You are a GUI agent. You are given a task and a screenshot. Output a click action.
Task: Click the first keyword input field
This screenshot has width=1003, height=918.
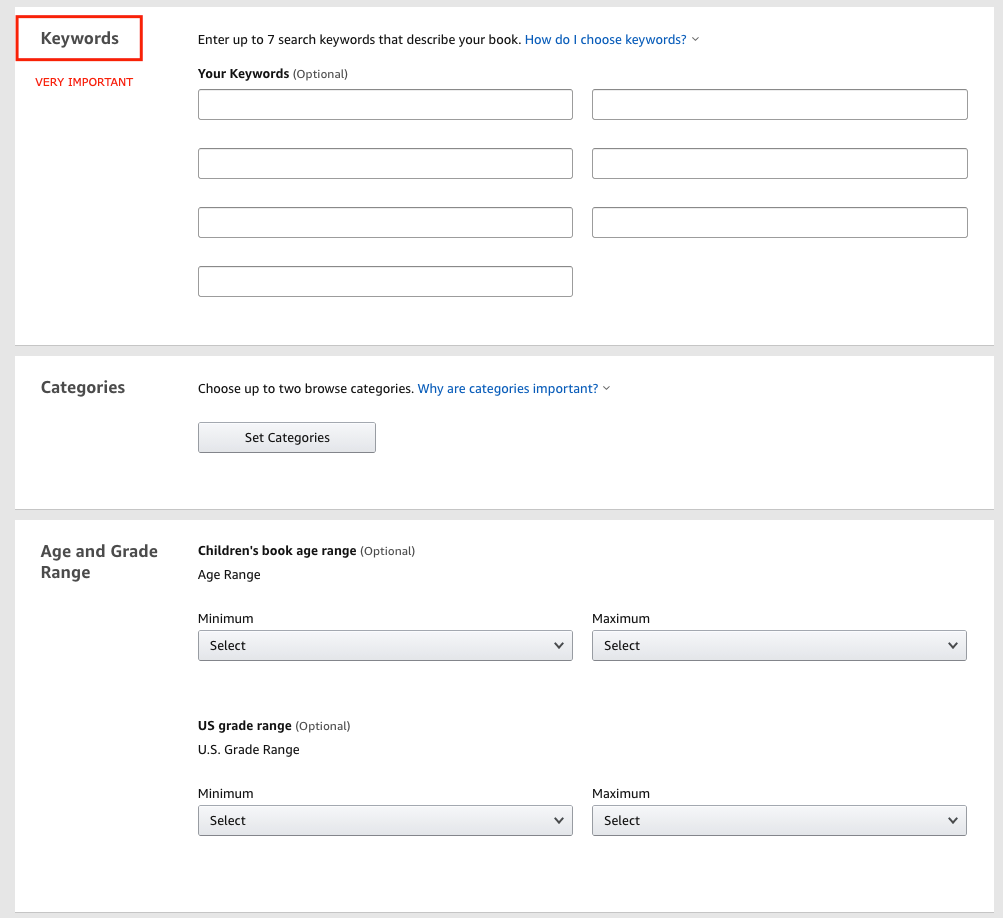point(385,105)
